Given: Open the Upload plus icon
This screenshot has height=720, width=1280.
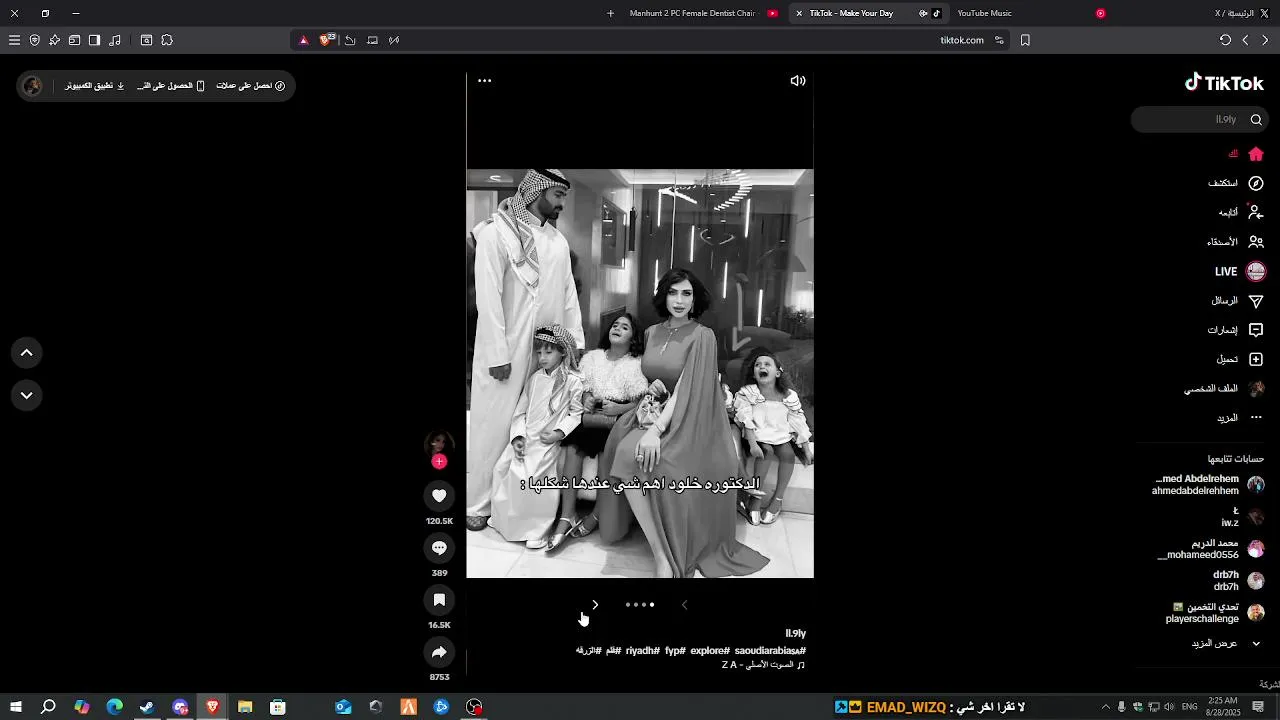Looking at the screenshot, I should (1256, 359).
